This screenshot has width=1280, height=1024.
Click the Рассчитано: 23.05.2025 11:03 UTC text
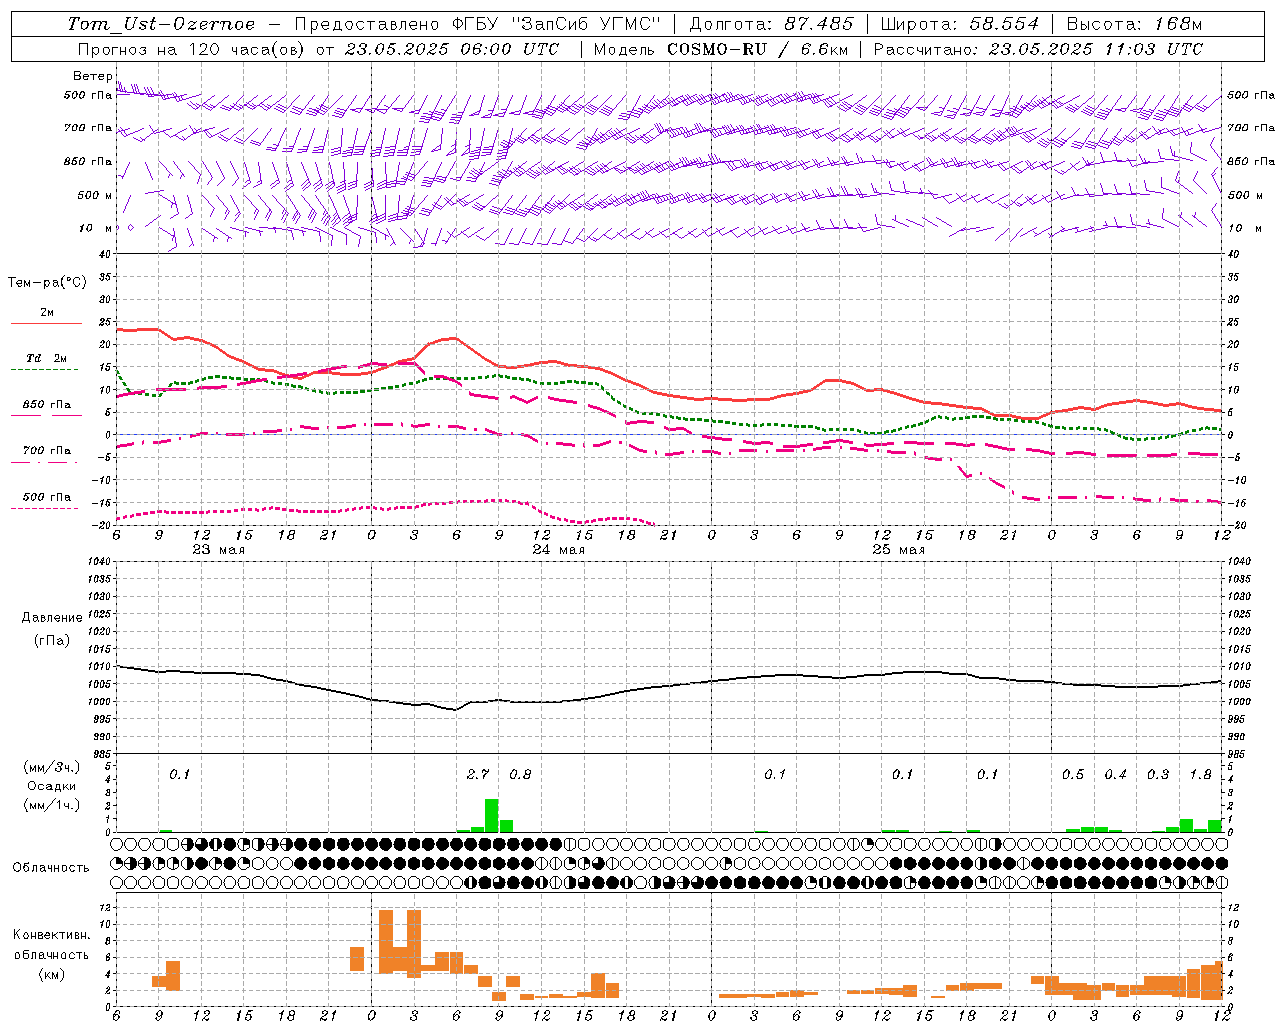click(1038, 49)
